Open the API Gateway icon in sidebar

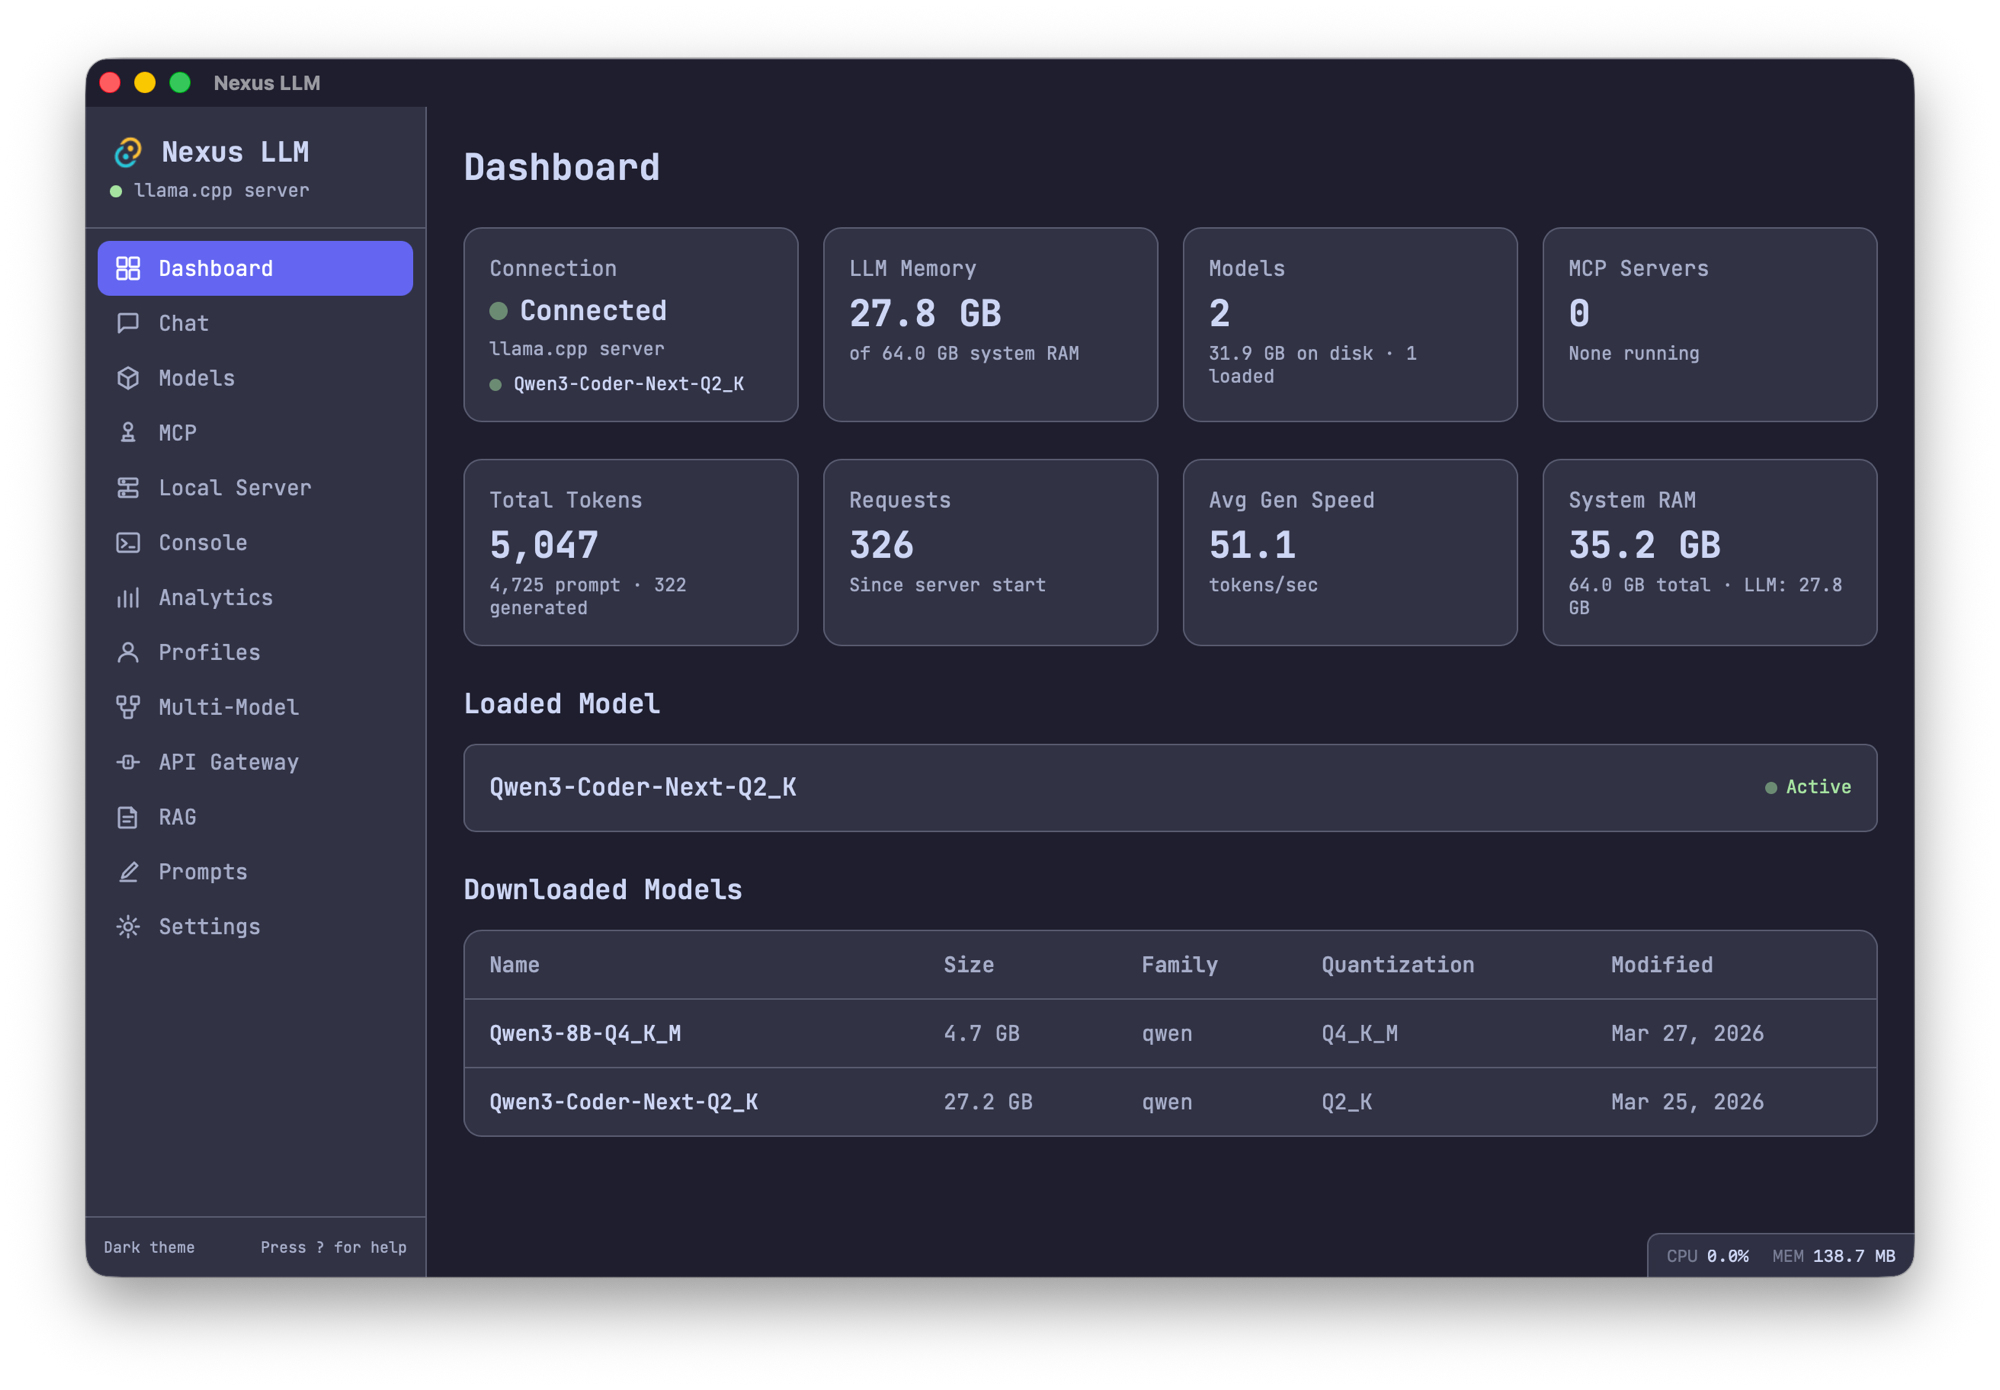128,762
